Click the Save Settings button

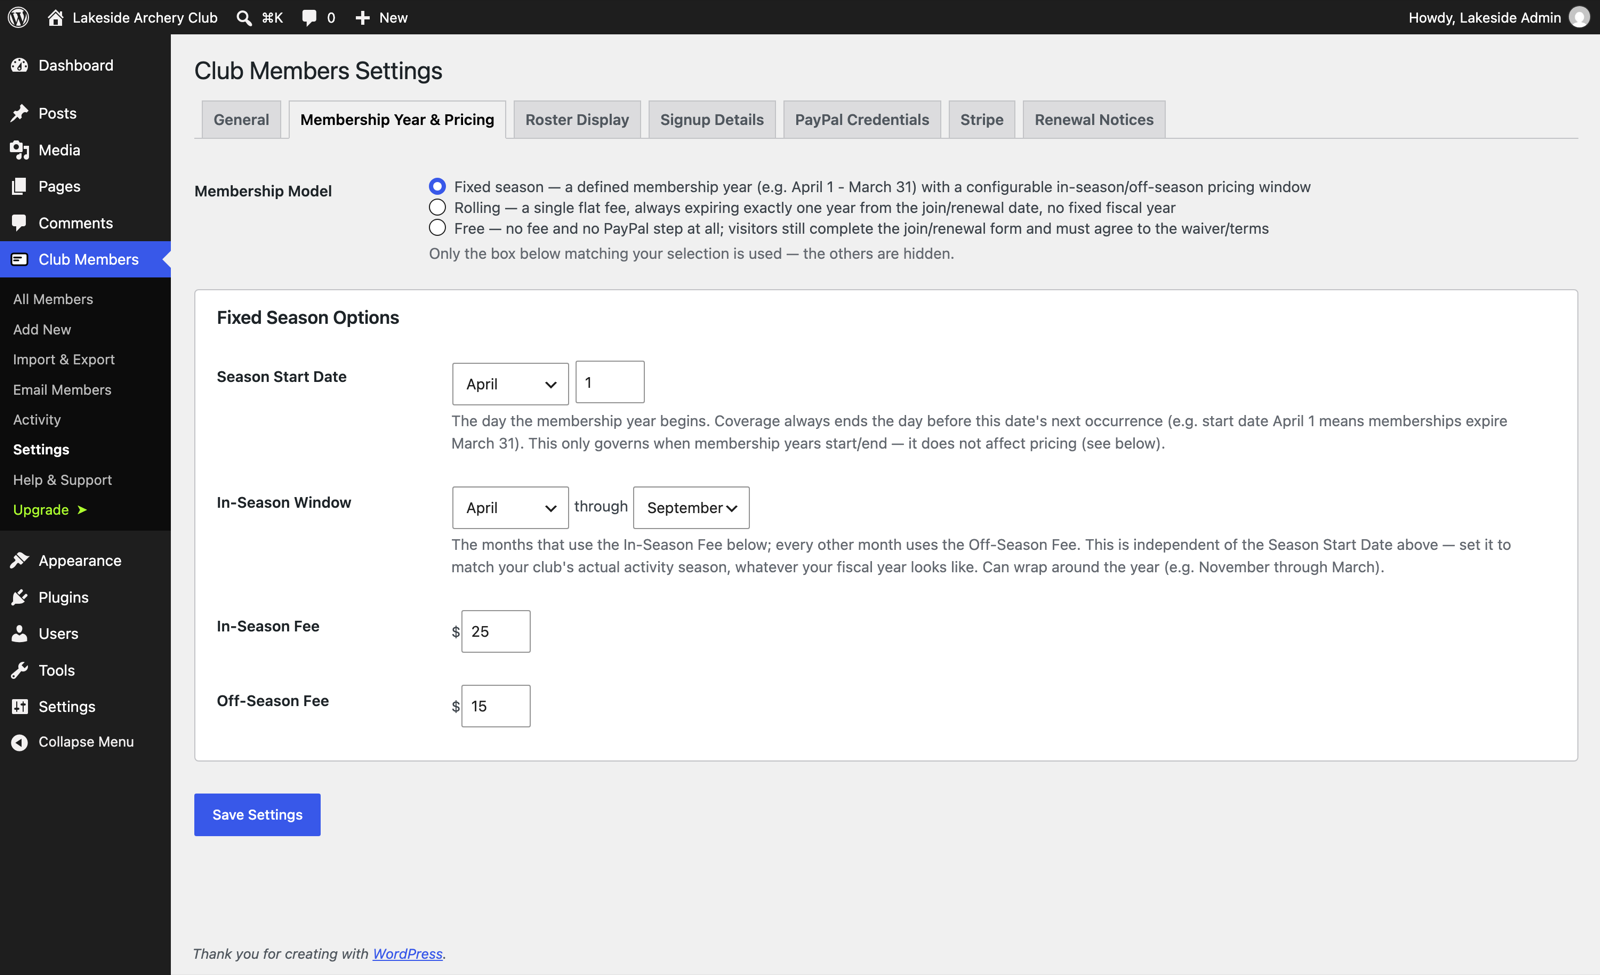pyautogui.click(x=257, y=815)
